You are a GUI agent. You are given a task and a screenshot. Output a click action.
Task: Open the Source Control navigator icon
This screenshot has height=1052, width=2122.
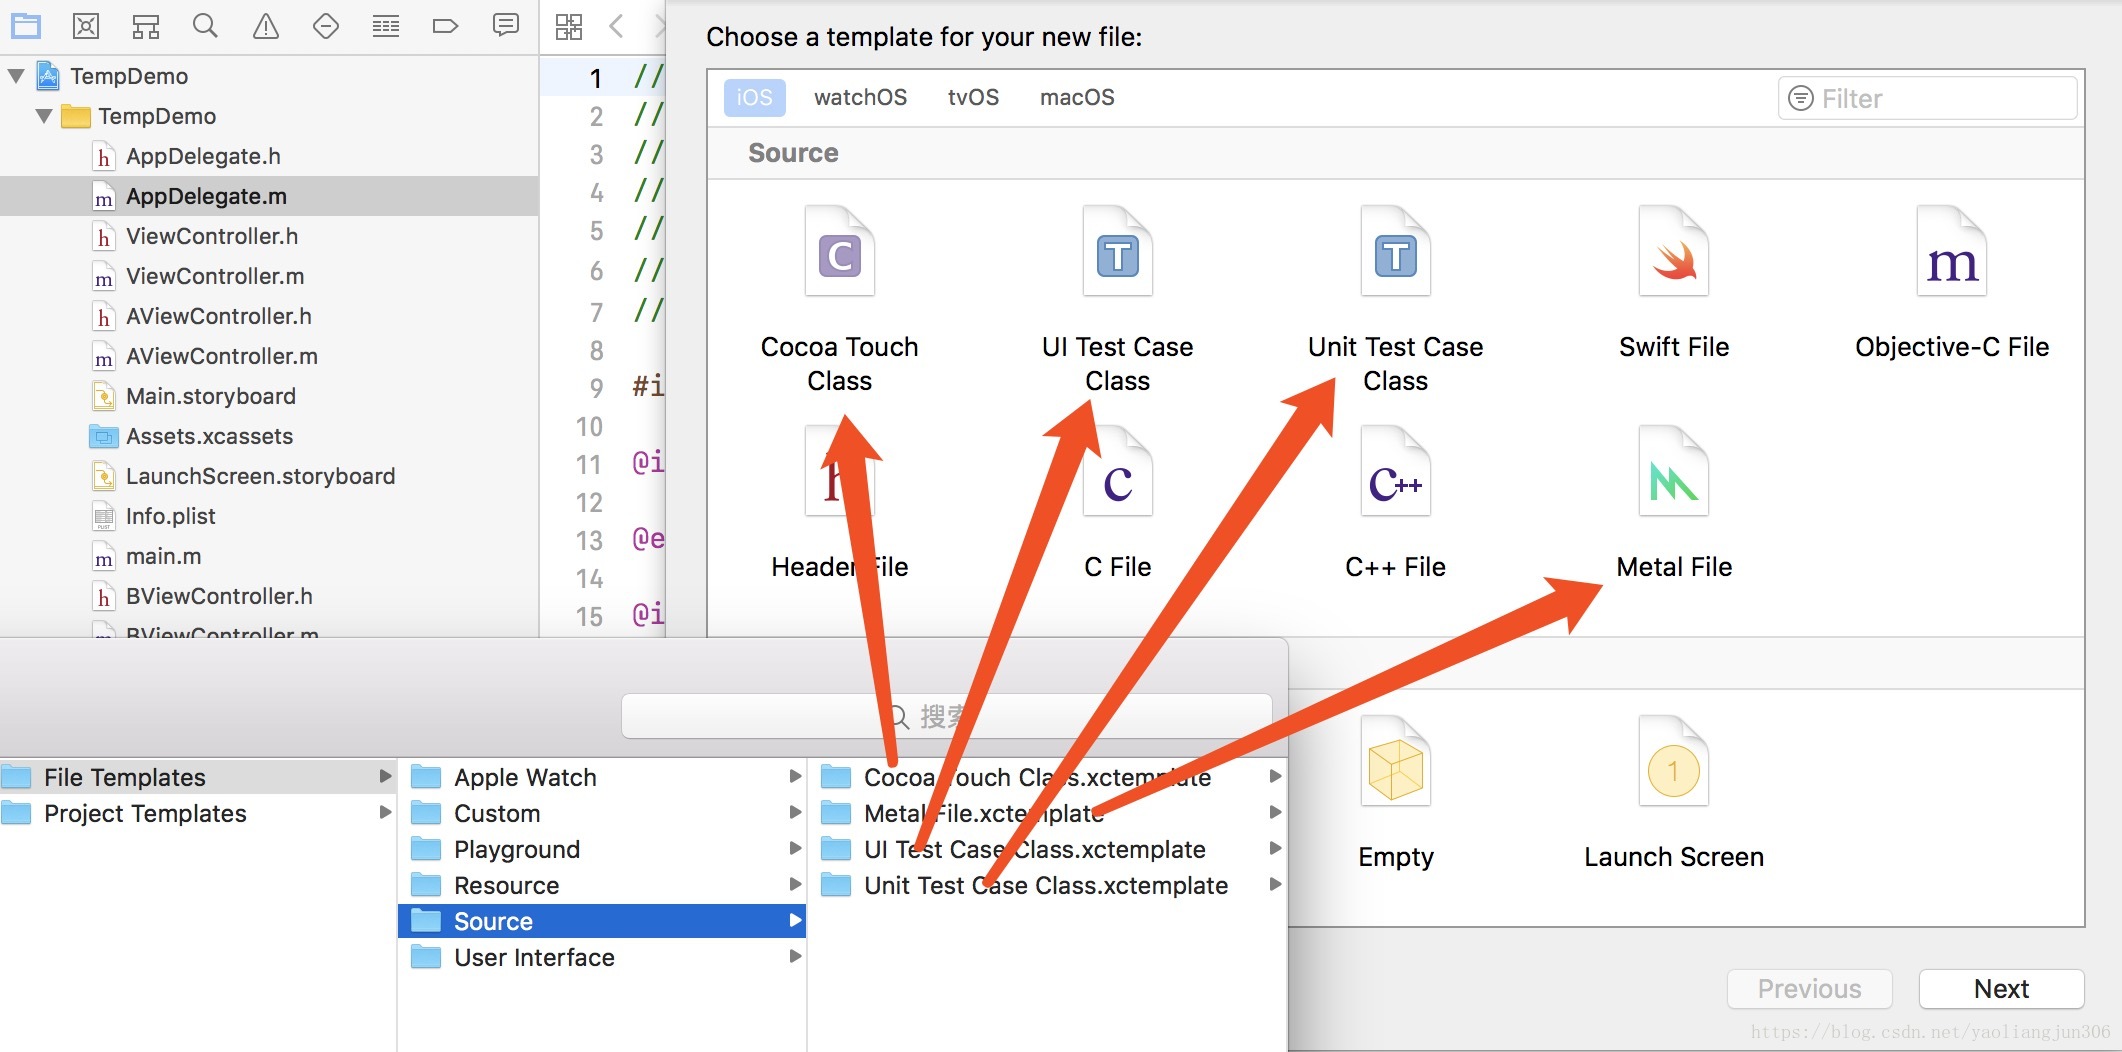click(86, 26)
